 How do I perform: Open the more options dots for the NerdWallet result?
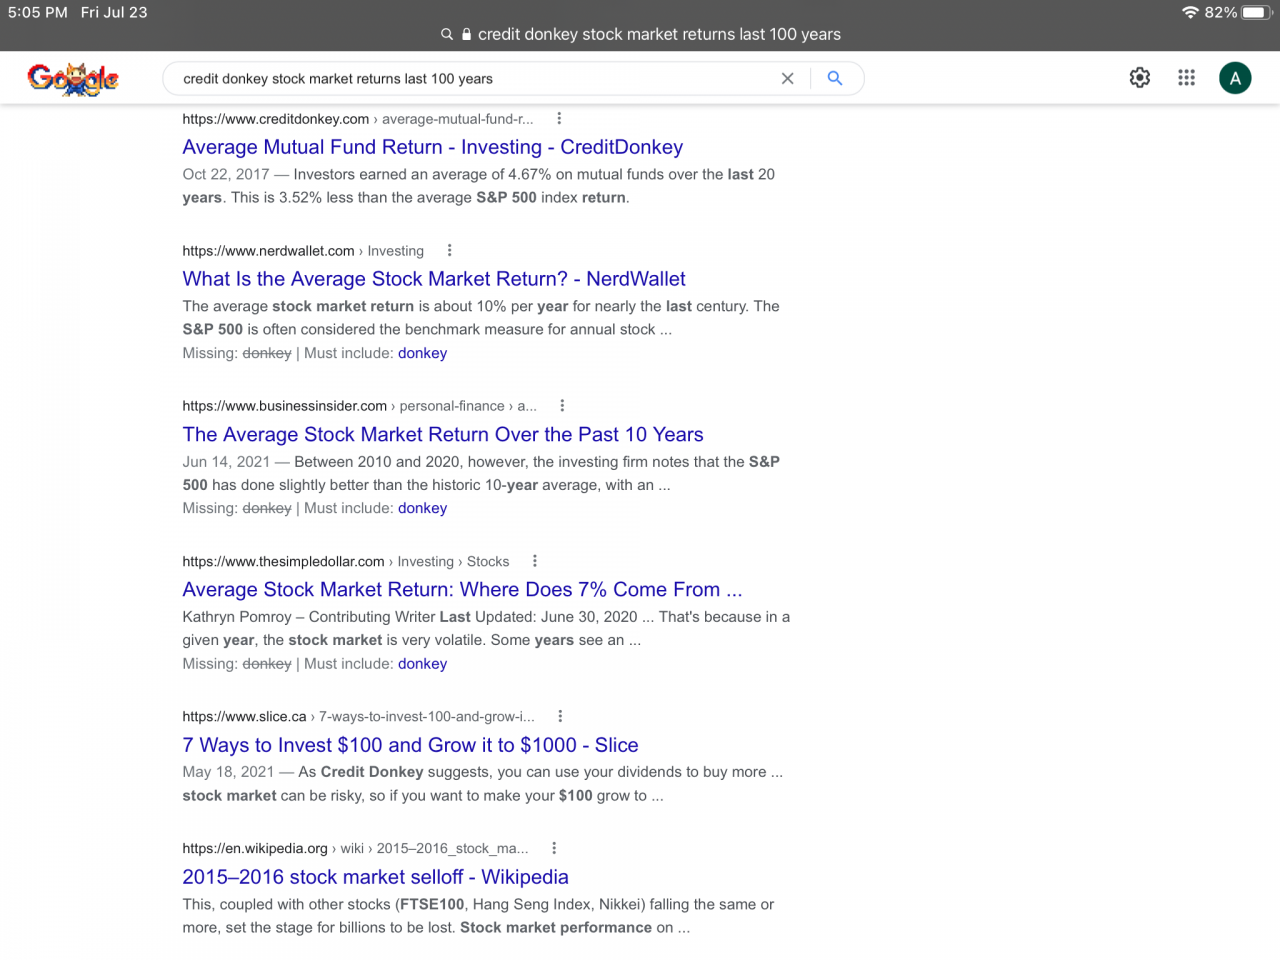click(449, 250)
